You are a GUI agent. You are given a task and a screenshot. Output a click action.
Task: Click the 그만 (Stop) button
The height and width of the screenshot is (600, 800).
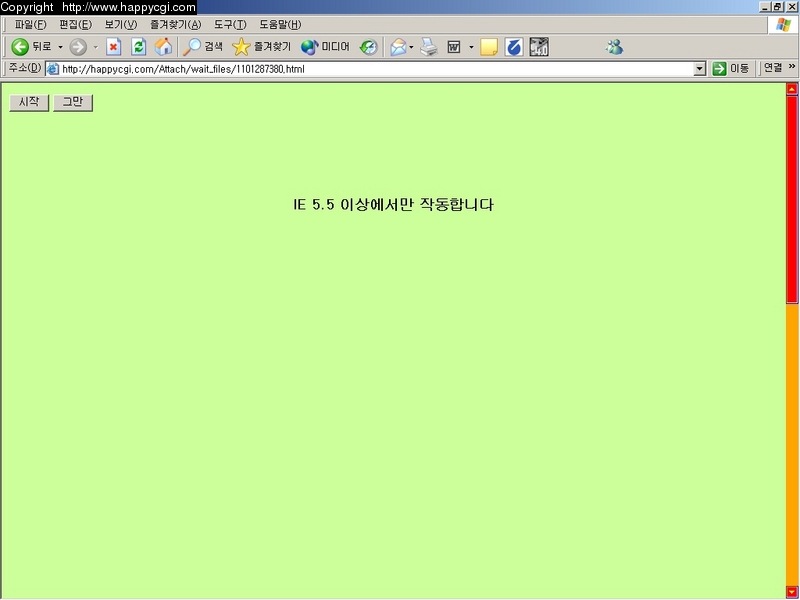click(x=73, y=103)
